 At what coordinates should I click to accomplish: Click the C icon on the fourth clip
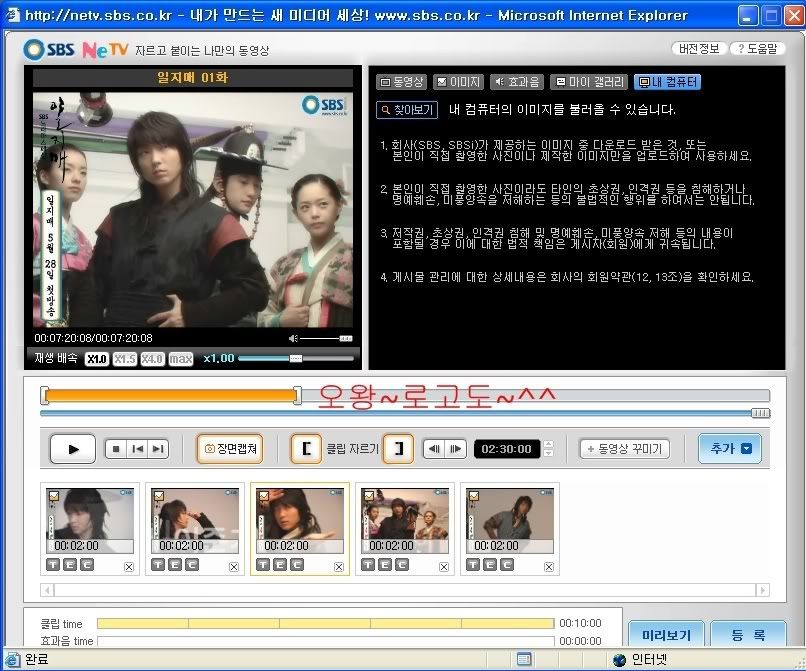tap(401, 565)
